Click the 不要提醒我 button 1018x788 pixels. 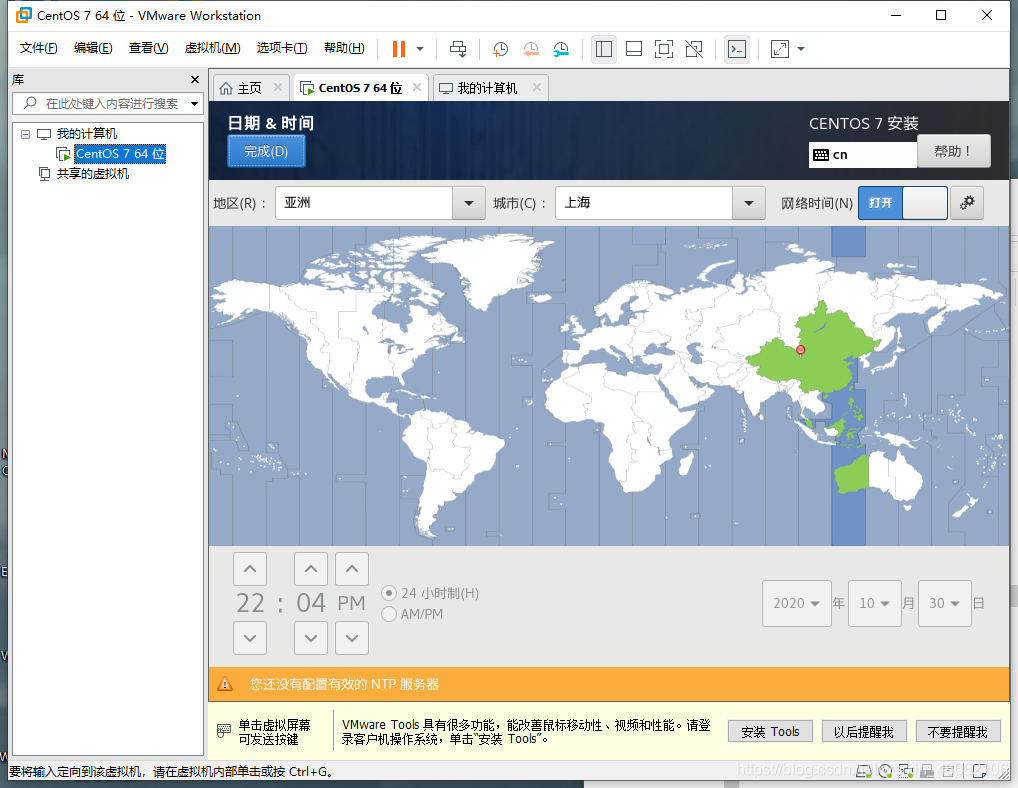(x=958, y=732)
